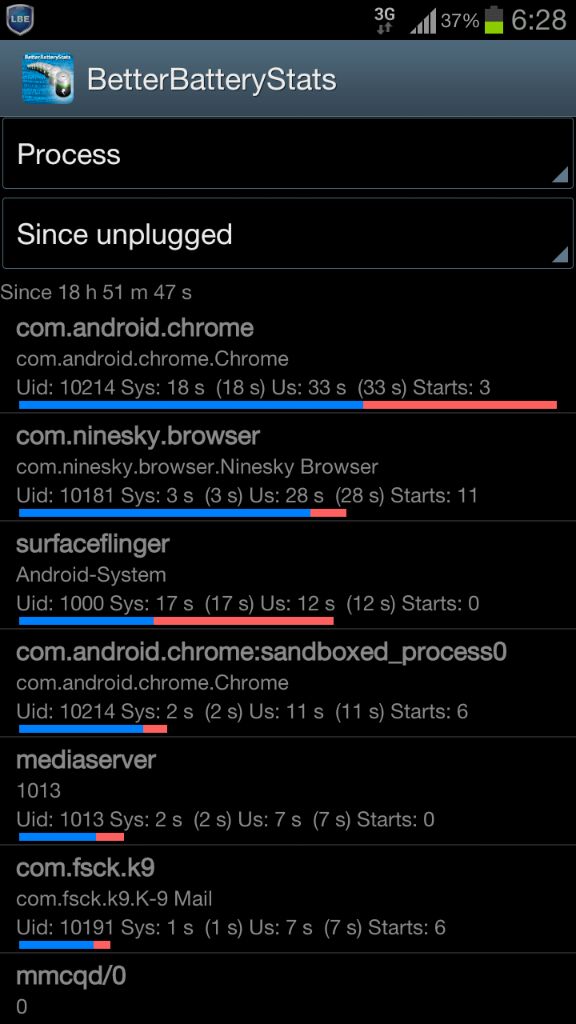Screen dimensions: 576x1024
Task: Tap the 6:28 clock in status bar
Action: (538, 20)
